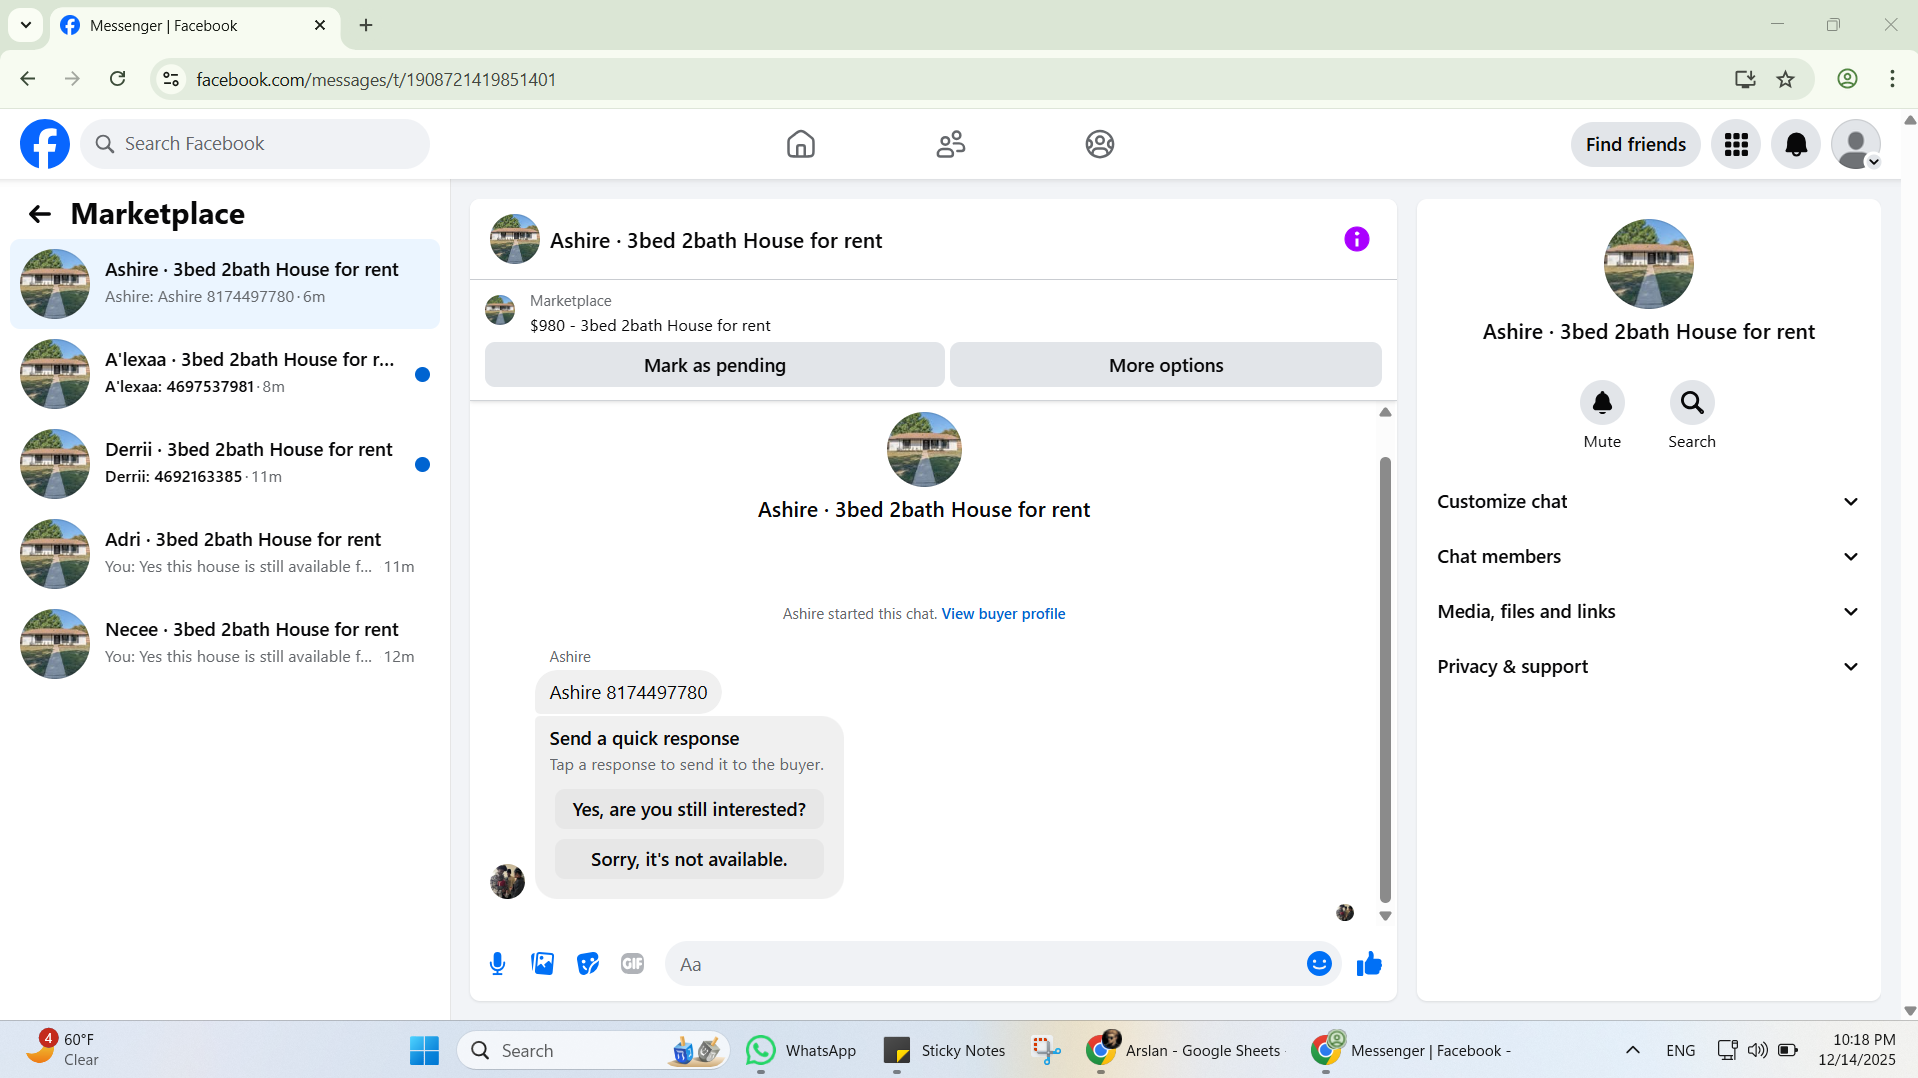Send 'Yes, are you still interested?' response
1918x1078 pixels.
[x=689, y=809]
